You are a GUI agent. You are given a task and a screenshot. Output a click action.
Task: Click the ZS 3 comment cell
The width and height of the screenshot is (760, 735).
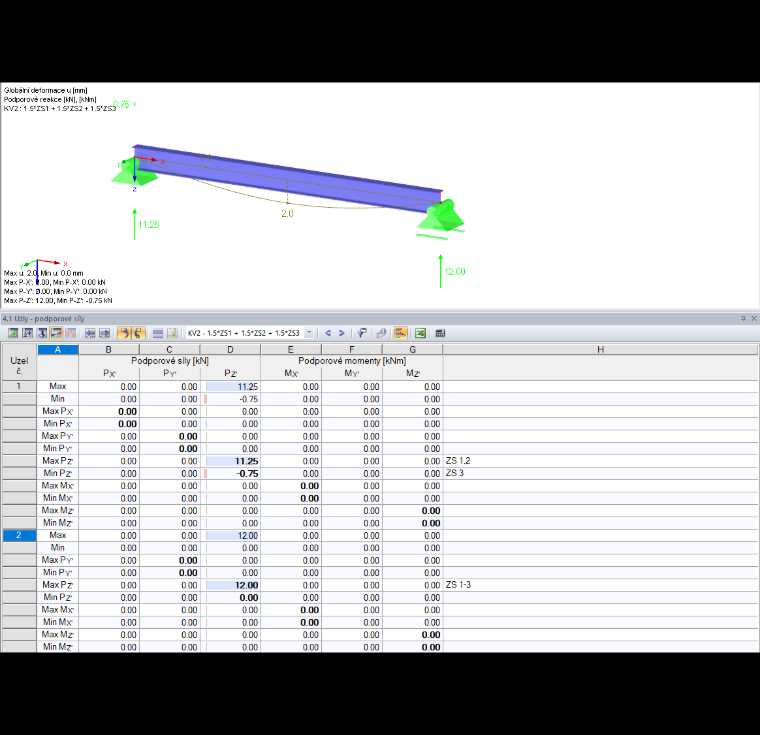(x=600, y=473)
